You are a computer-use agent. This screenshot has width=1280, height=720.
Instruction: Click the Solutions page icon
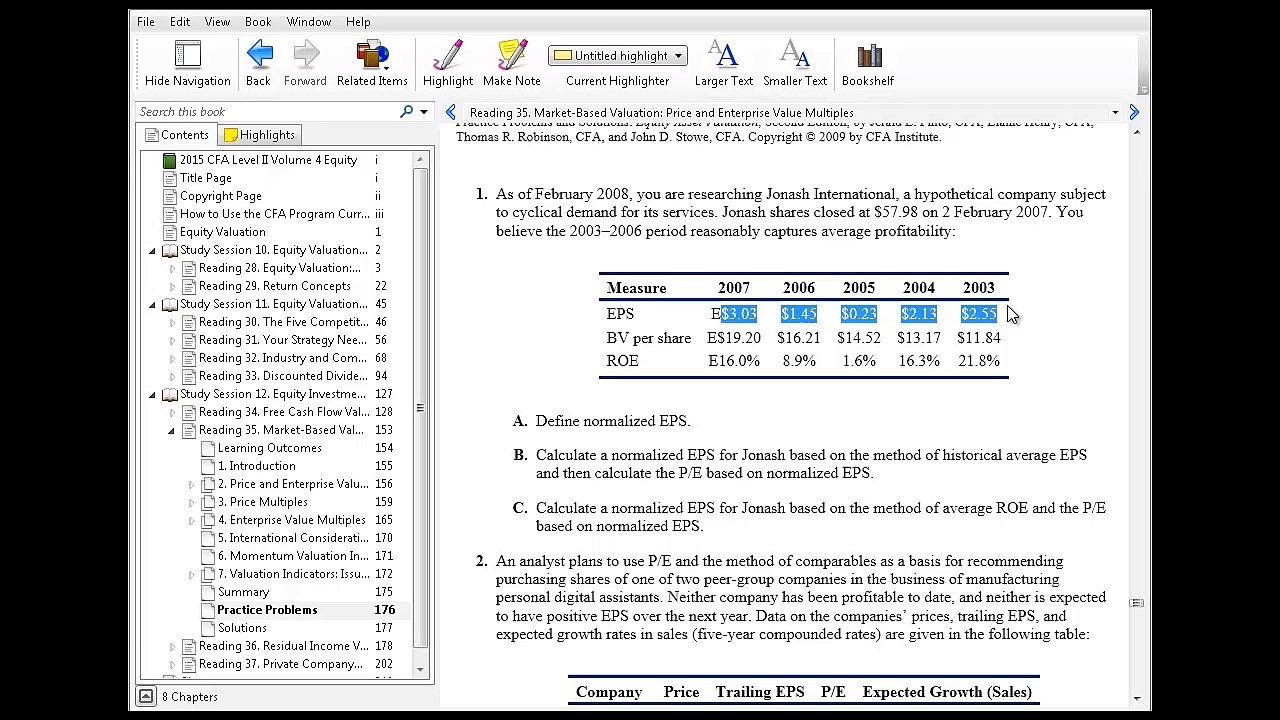[x=207, y=628]
